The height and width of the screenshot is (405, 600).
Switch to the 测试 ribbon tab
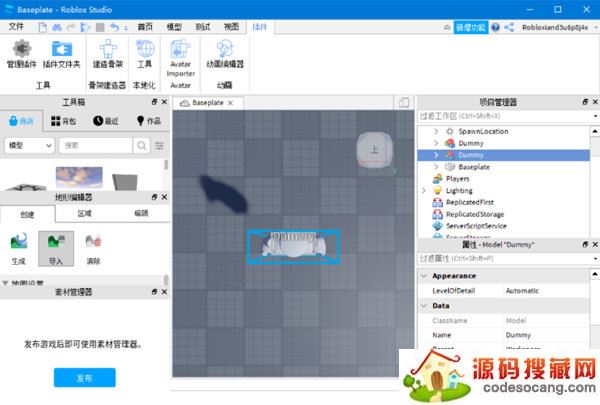[203, 27]
